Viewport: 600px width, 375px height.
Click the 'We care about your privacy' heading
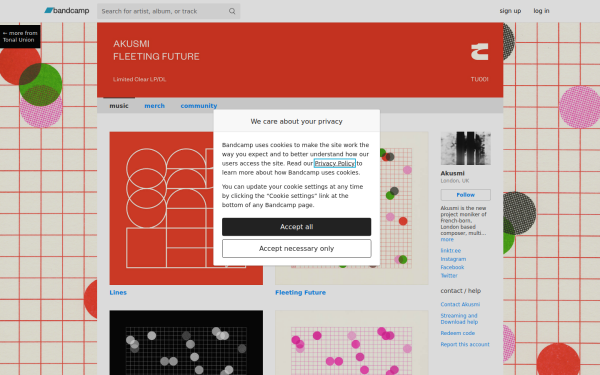point(297,121)
